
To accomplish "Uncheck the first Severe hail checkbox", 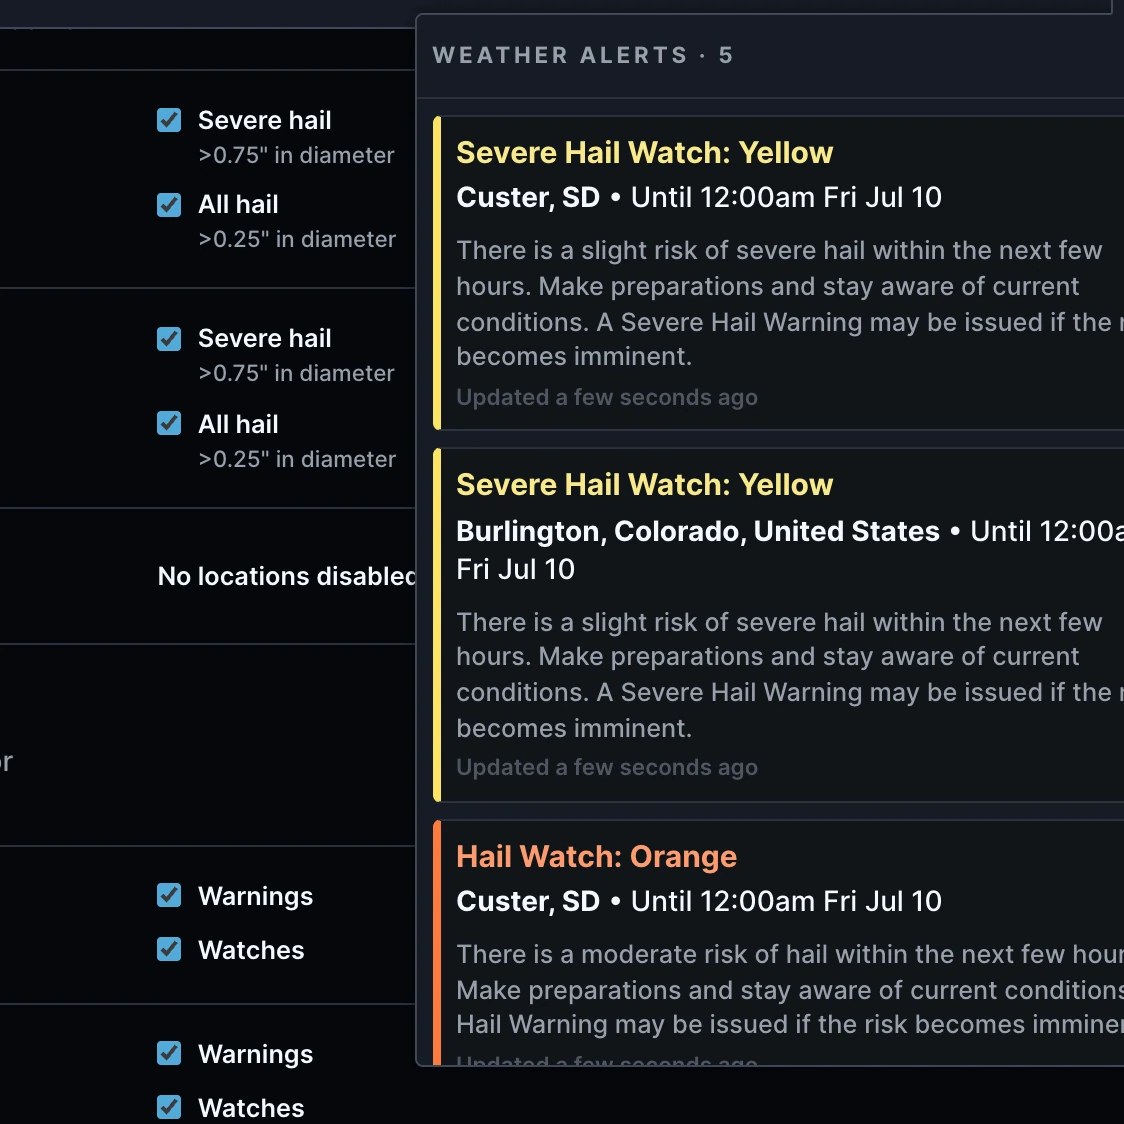I will pyautogui.click(x=169, y=120).
